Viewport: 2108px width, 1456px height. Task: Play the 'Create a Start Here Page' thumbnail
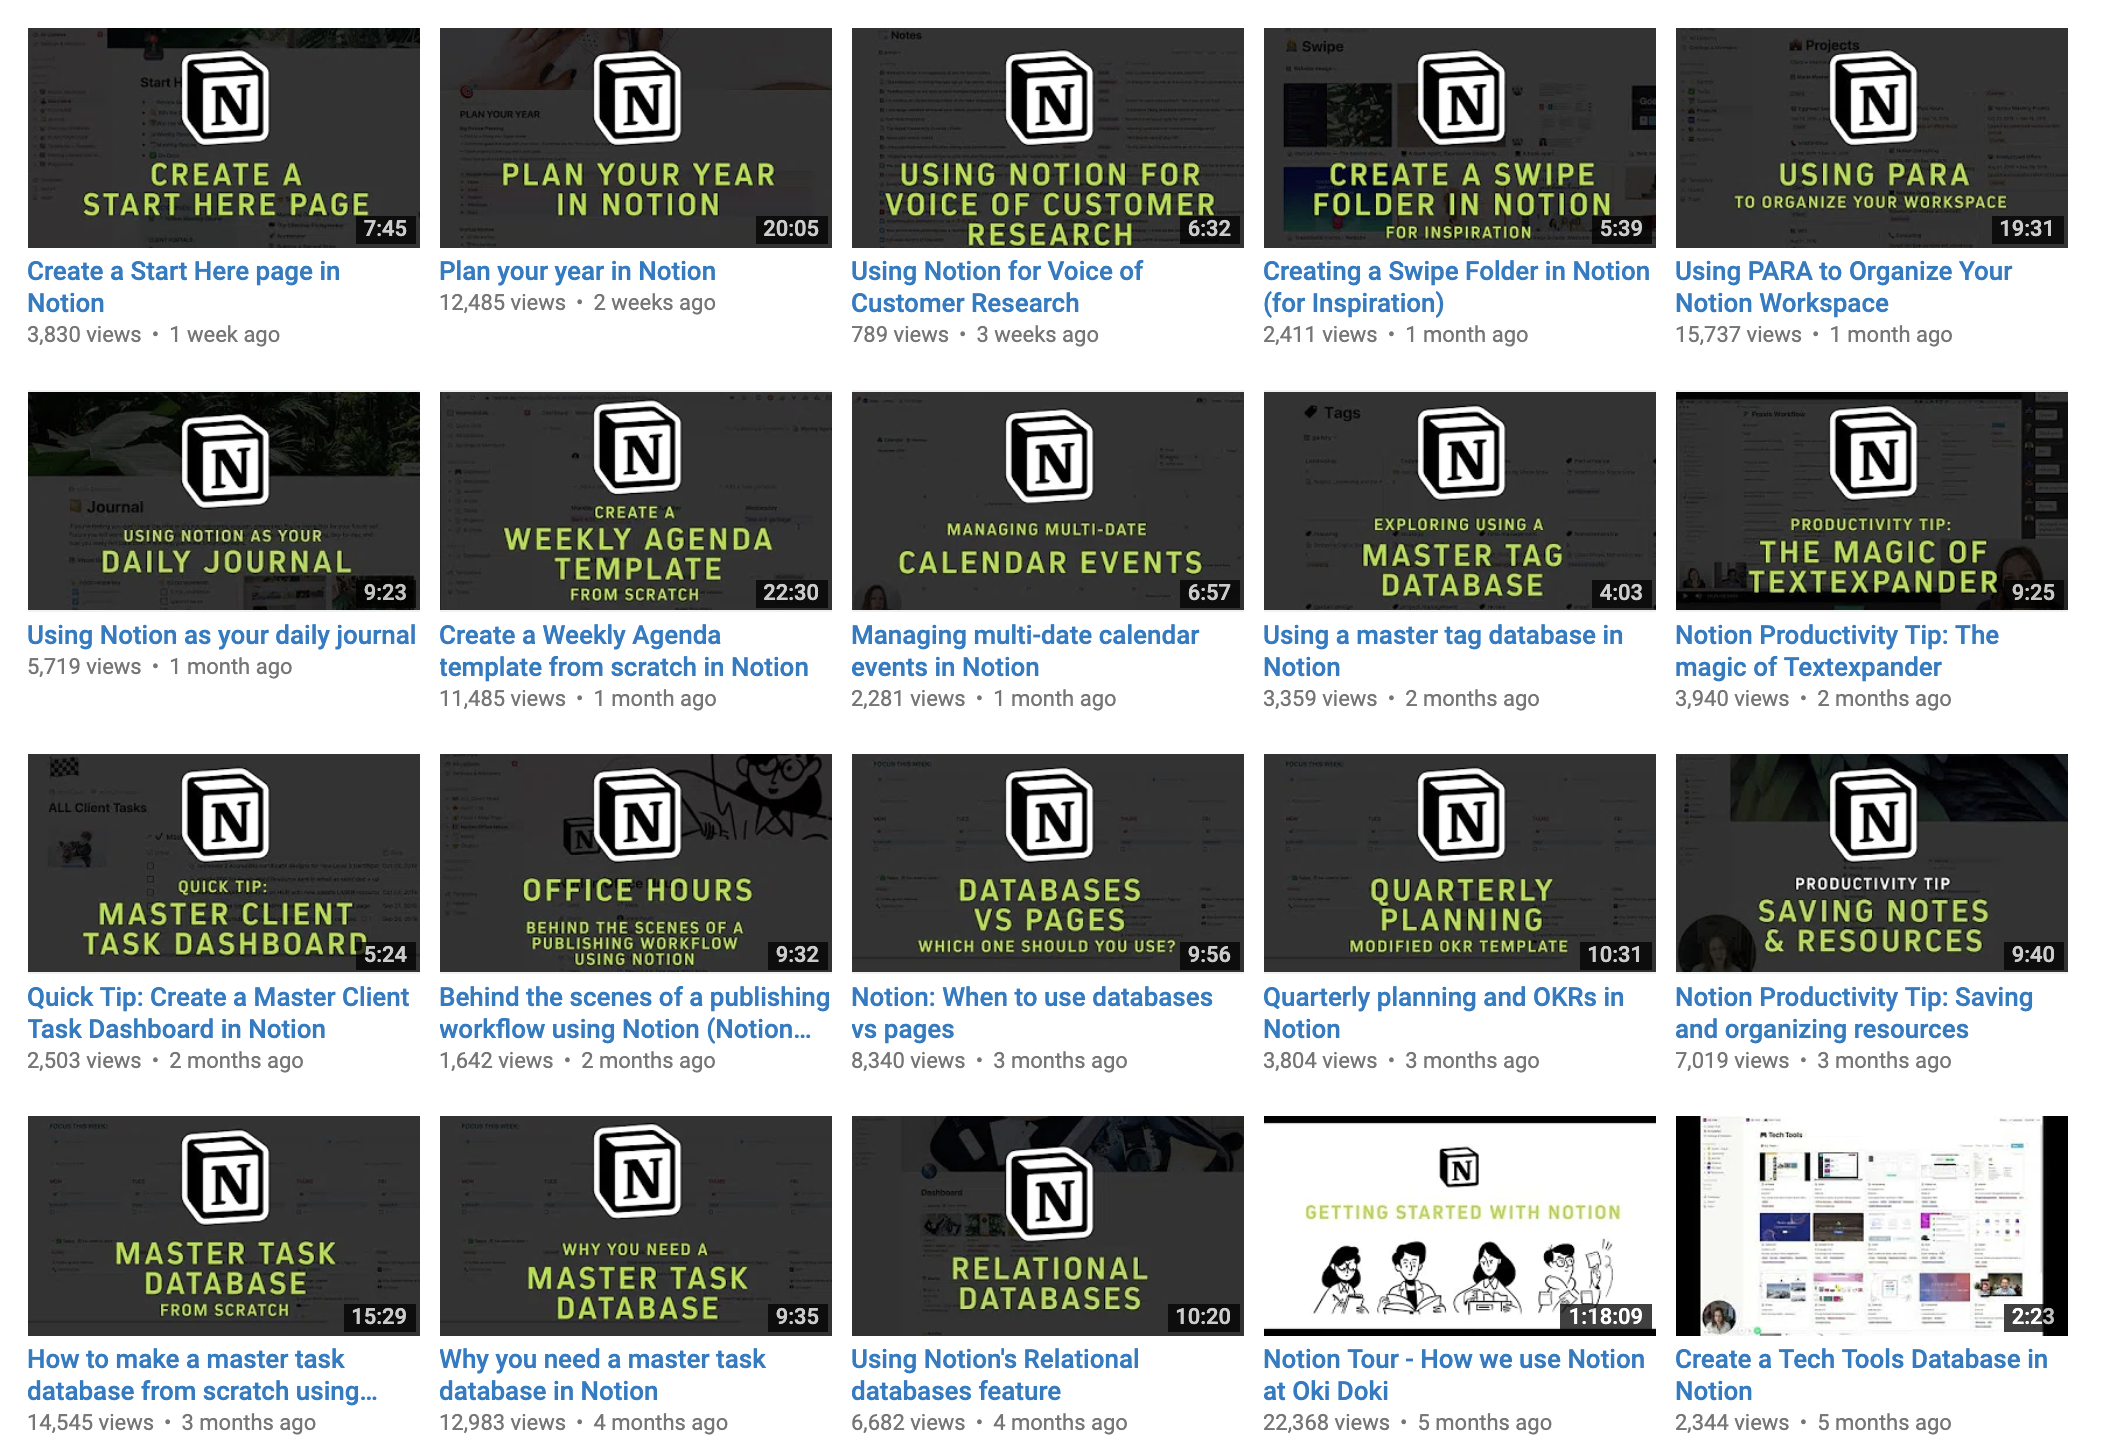pyautogui.click(x=224, y=138)
